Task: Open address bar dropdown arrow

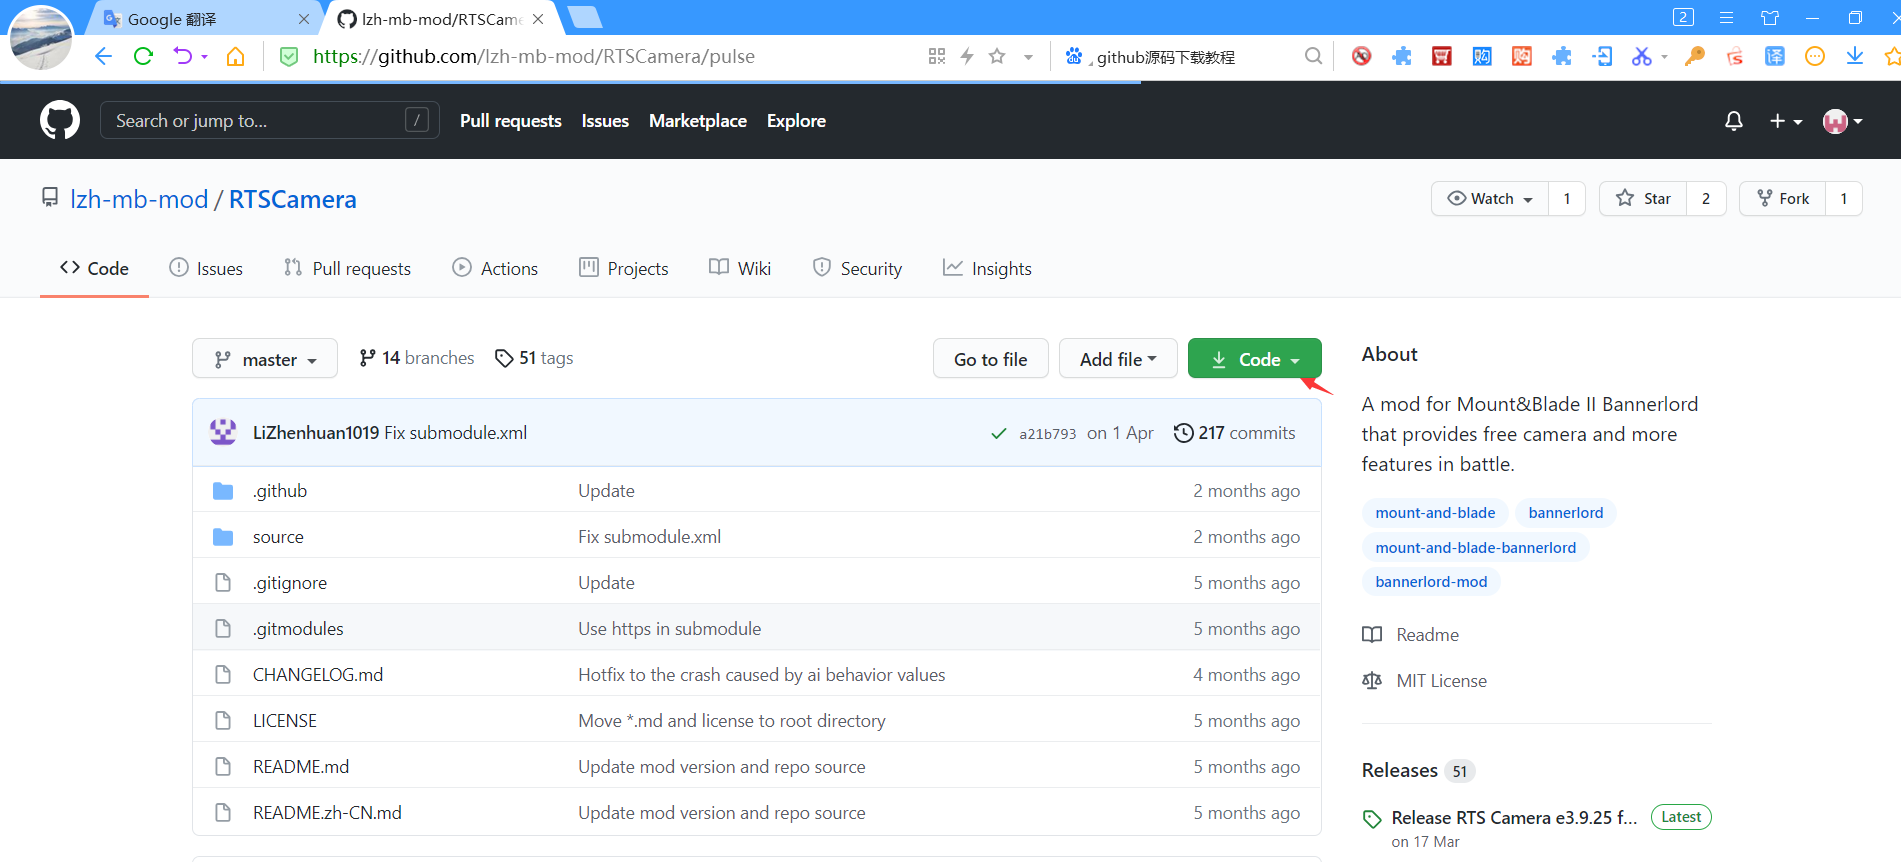Action: [1028, 57]
